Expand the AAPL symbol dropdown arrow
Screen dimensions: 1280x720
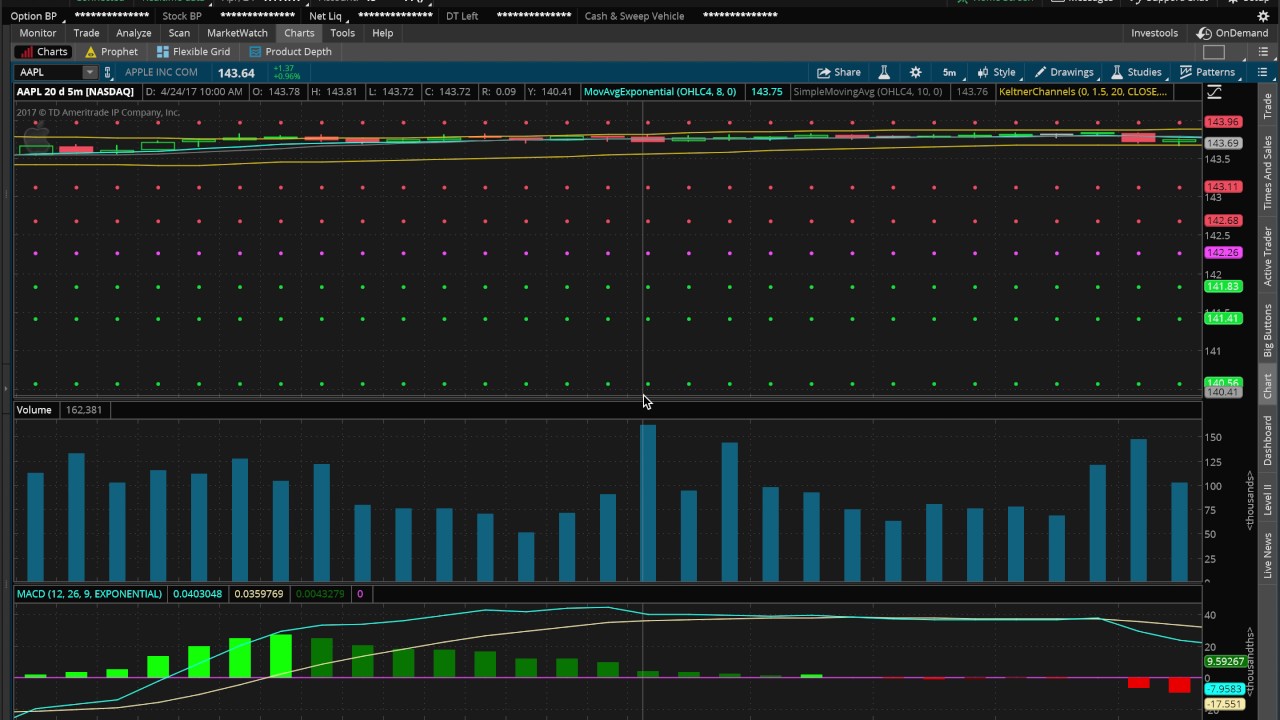(89, 72)
